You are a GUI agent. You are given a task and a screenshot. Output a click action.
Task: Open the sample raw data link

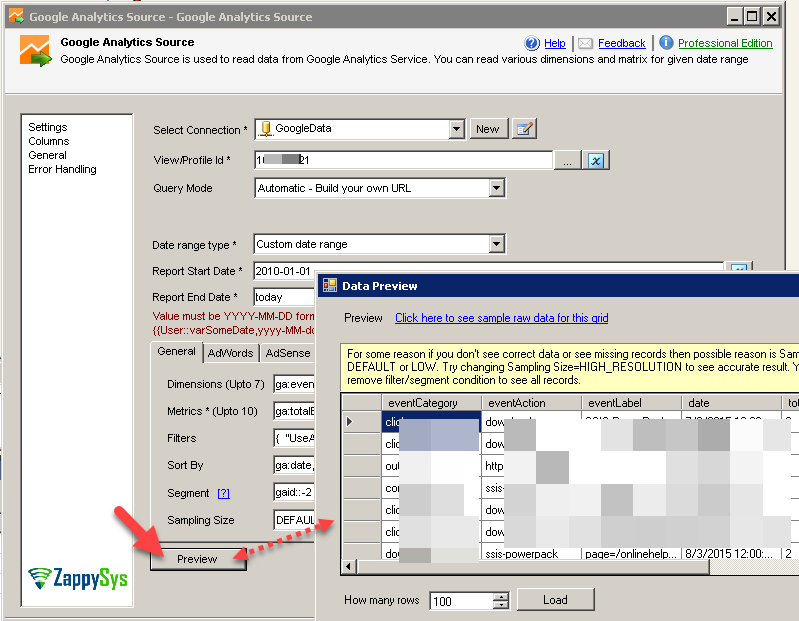[501, 318]
